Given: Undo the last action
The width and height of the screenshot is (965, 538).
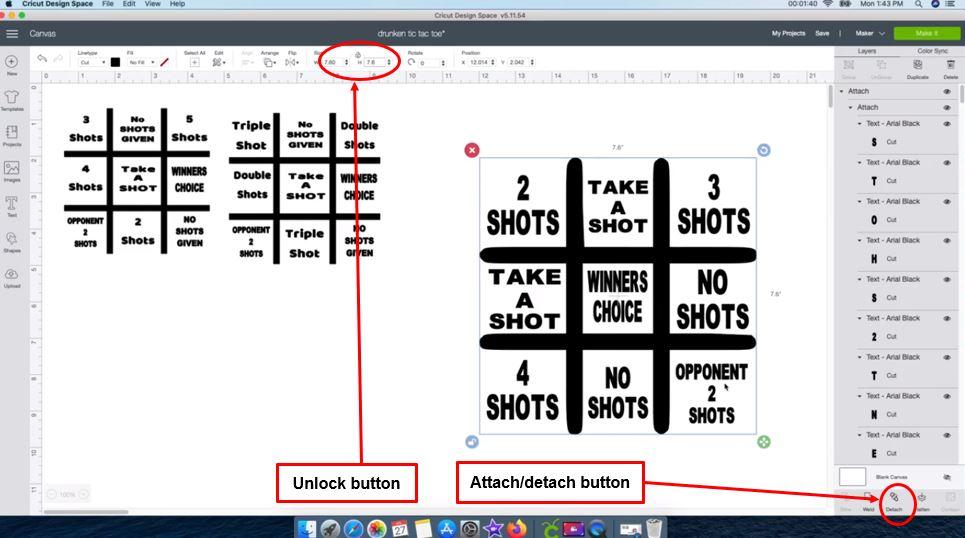Looking at the screenshot, I should (42, 58).
